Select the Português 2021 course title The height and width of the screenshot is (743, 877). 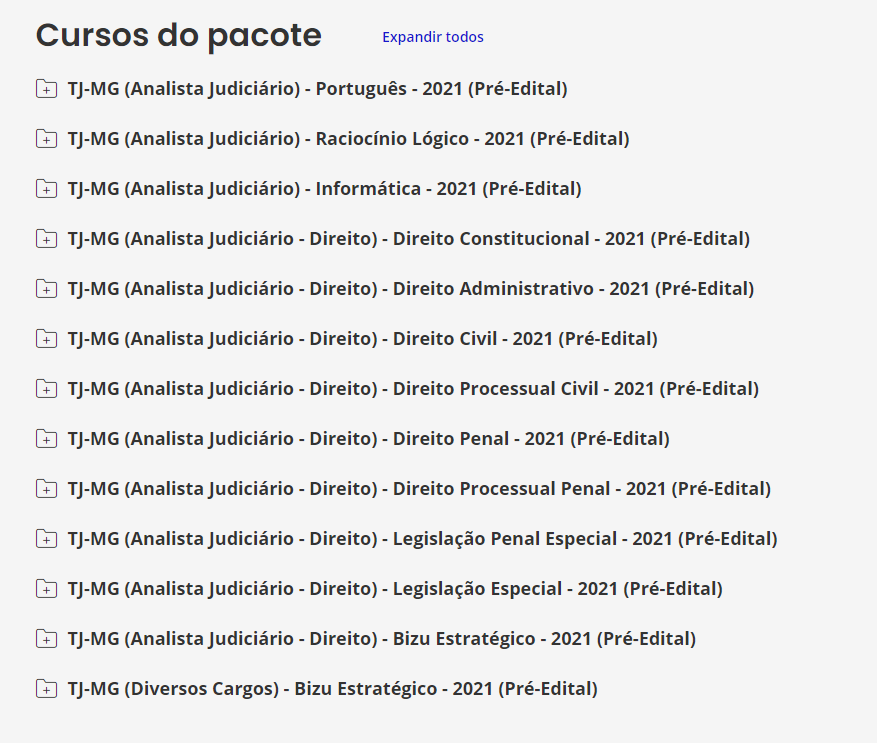click(x=317, y=89)
